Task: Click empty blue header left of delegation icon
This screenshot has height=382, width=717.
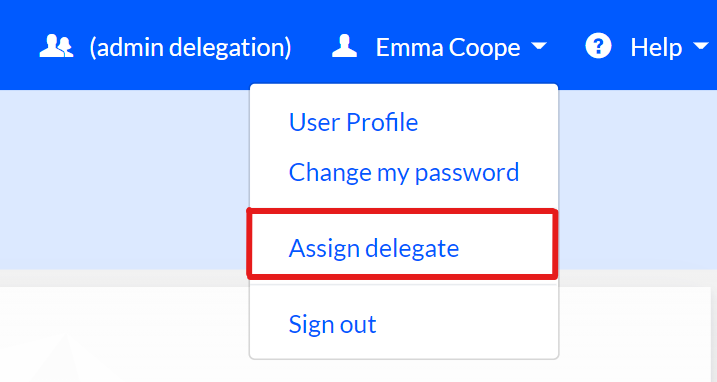Action: pyautogui.click(x=18, y=46)
